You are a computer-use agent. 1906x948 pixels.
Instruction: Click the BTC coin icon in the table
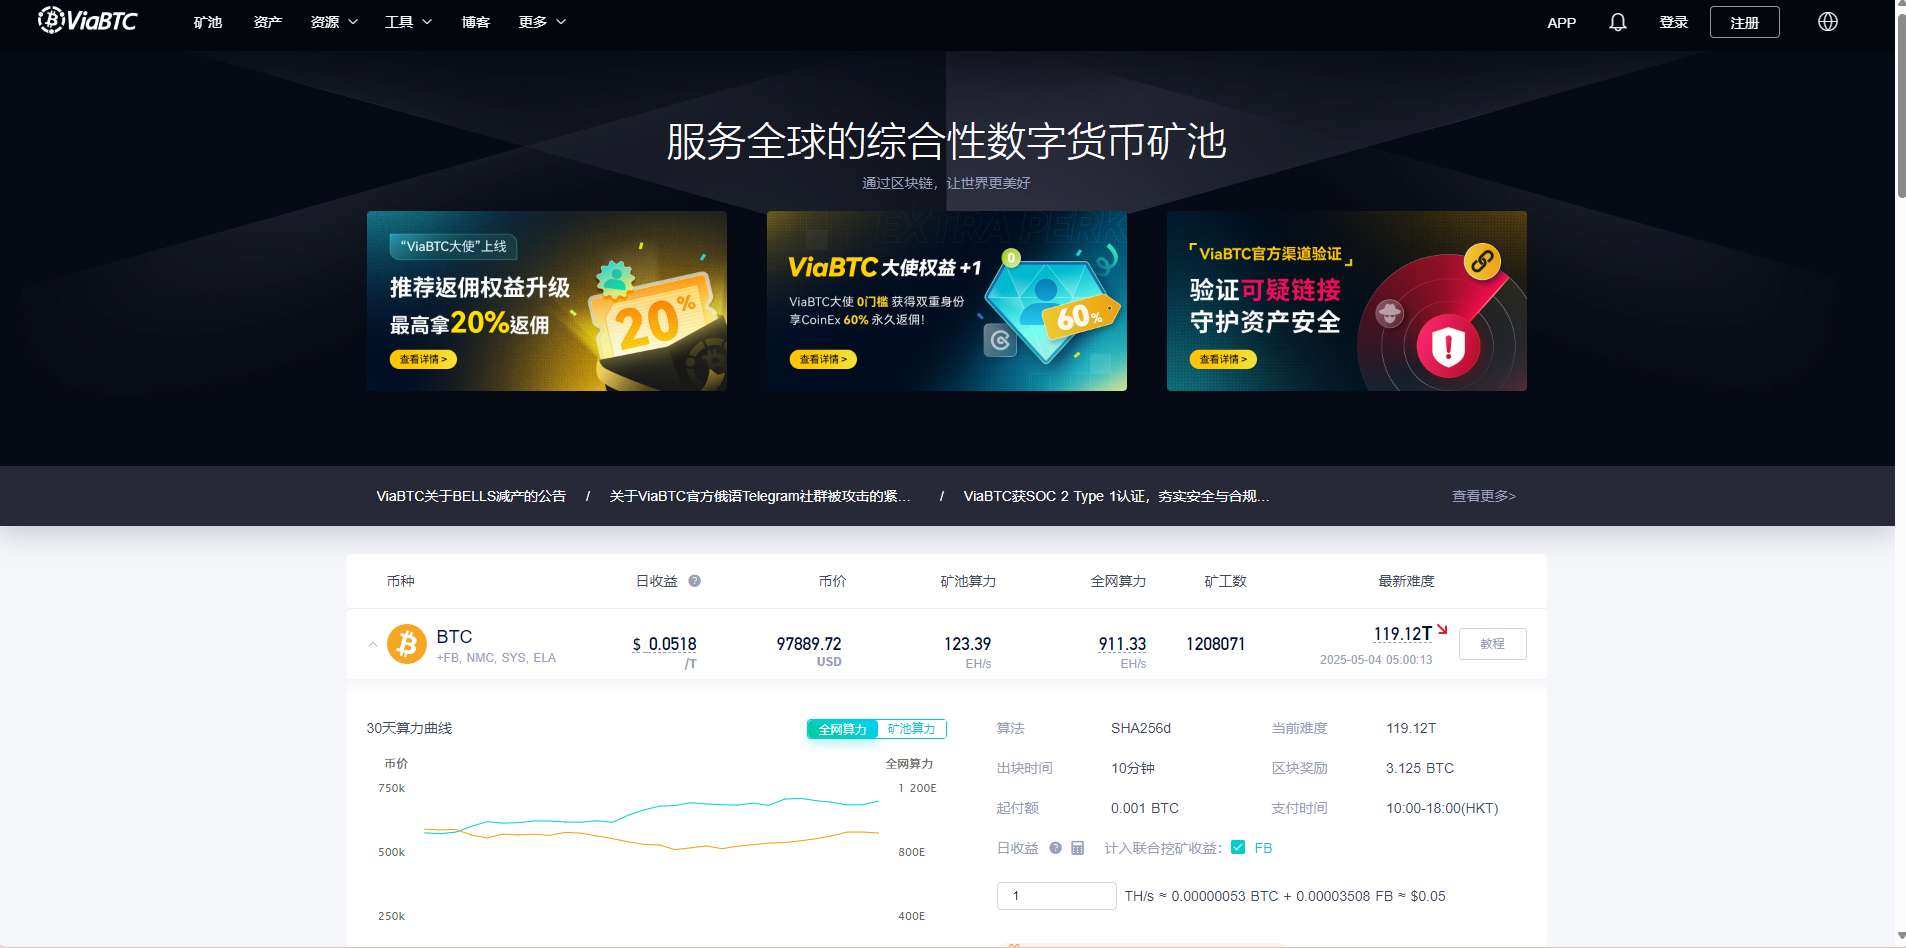click(x=407, y=644)
